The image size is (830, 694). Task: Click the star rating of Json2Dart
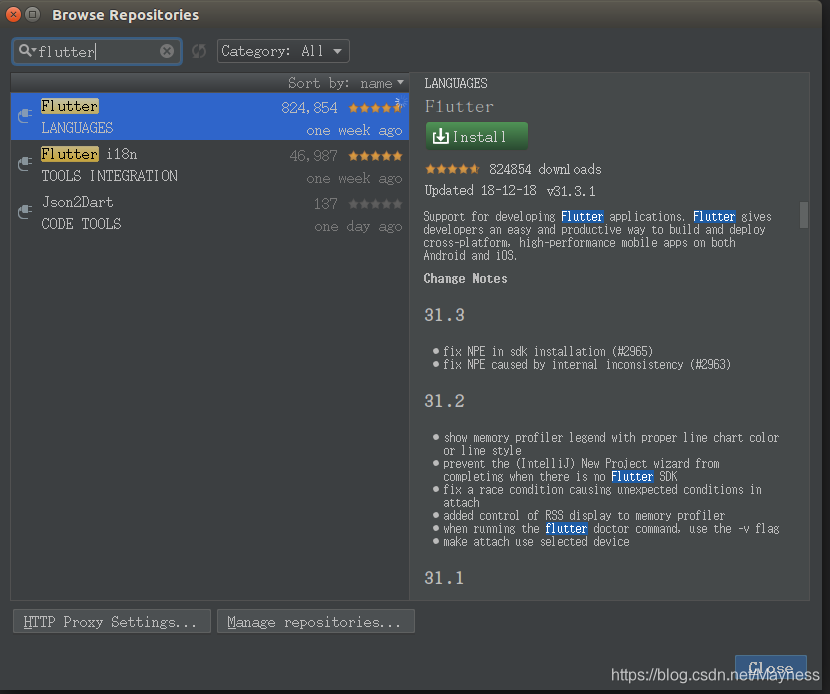point(375,204)
